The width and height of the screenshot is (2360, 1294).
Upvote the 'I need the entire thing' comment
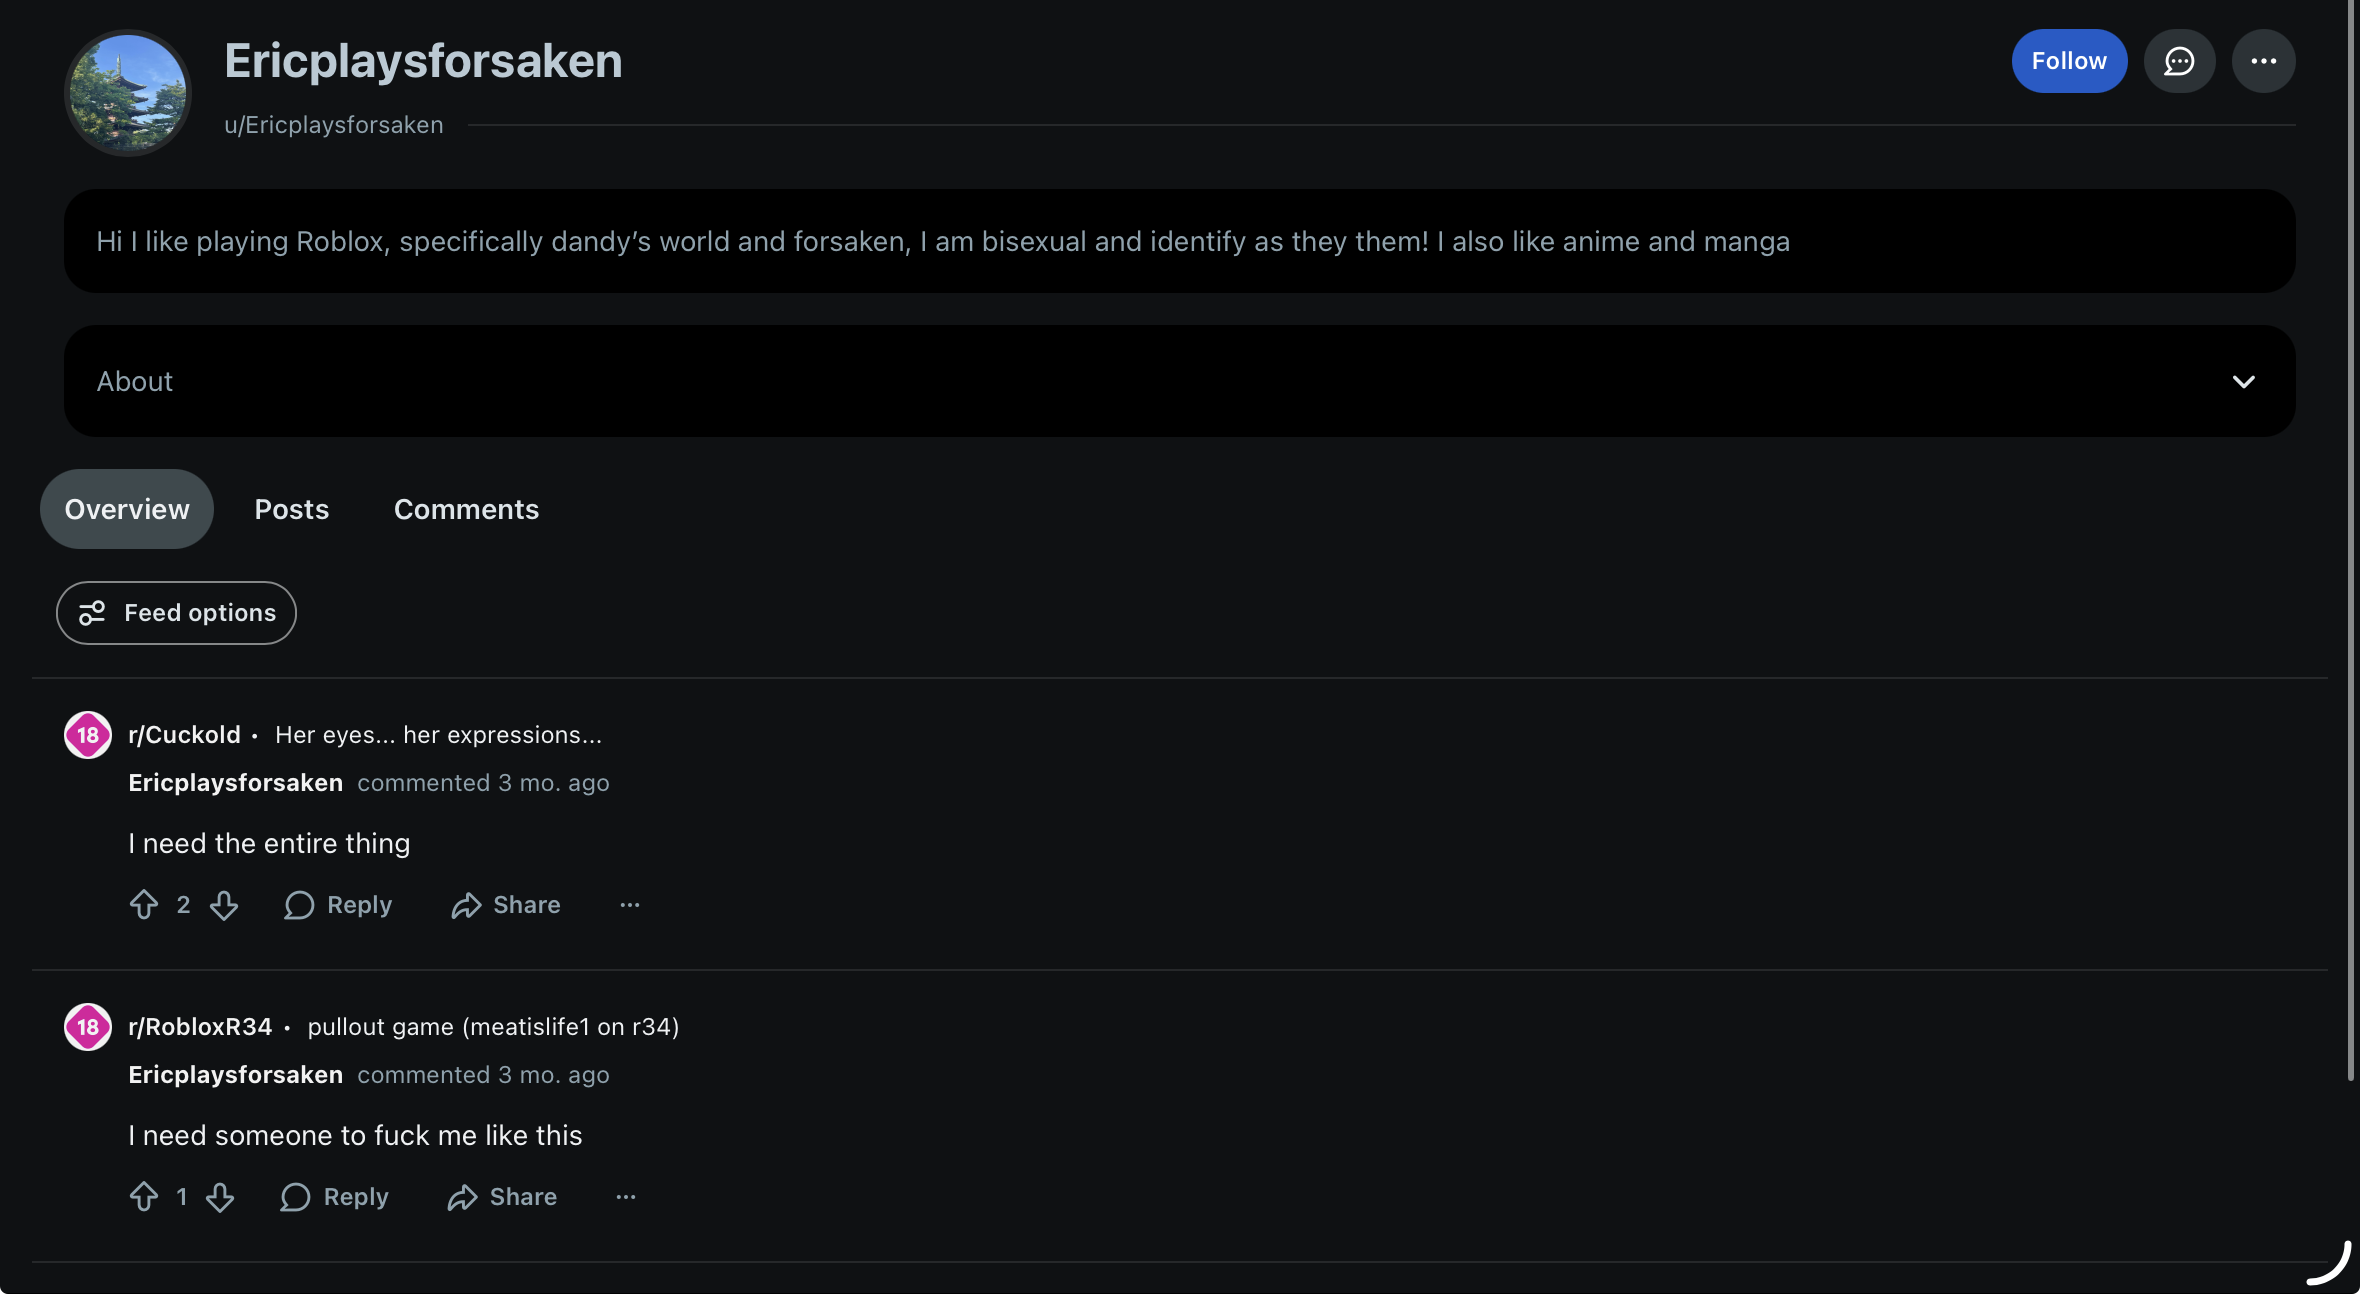click(144, 905)
